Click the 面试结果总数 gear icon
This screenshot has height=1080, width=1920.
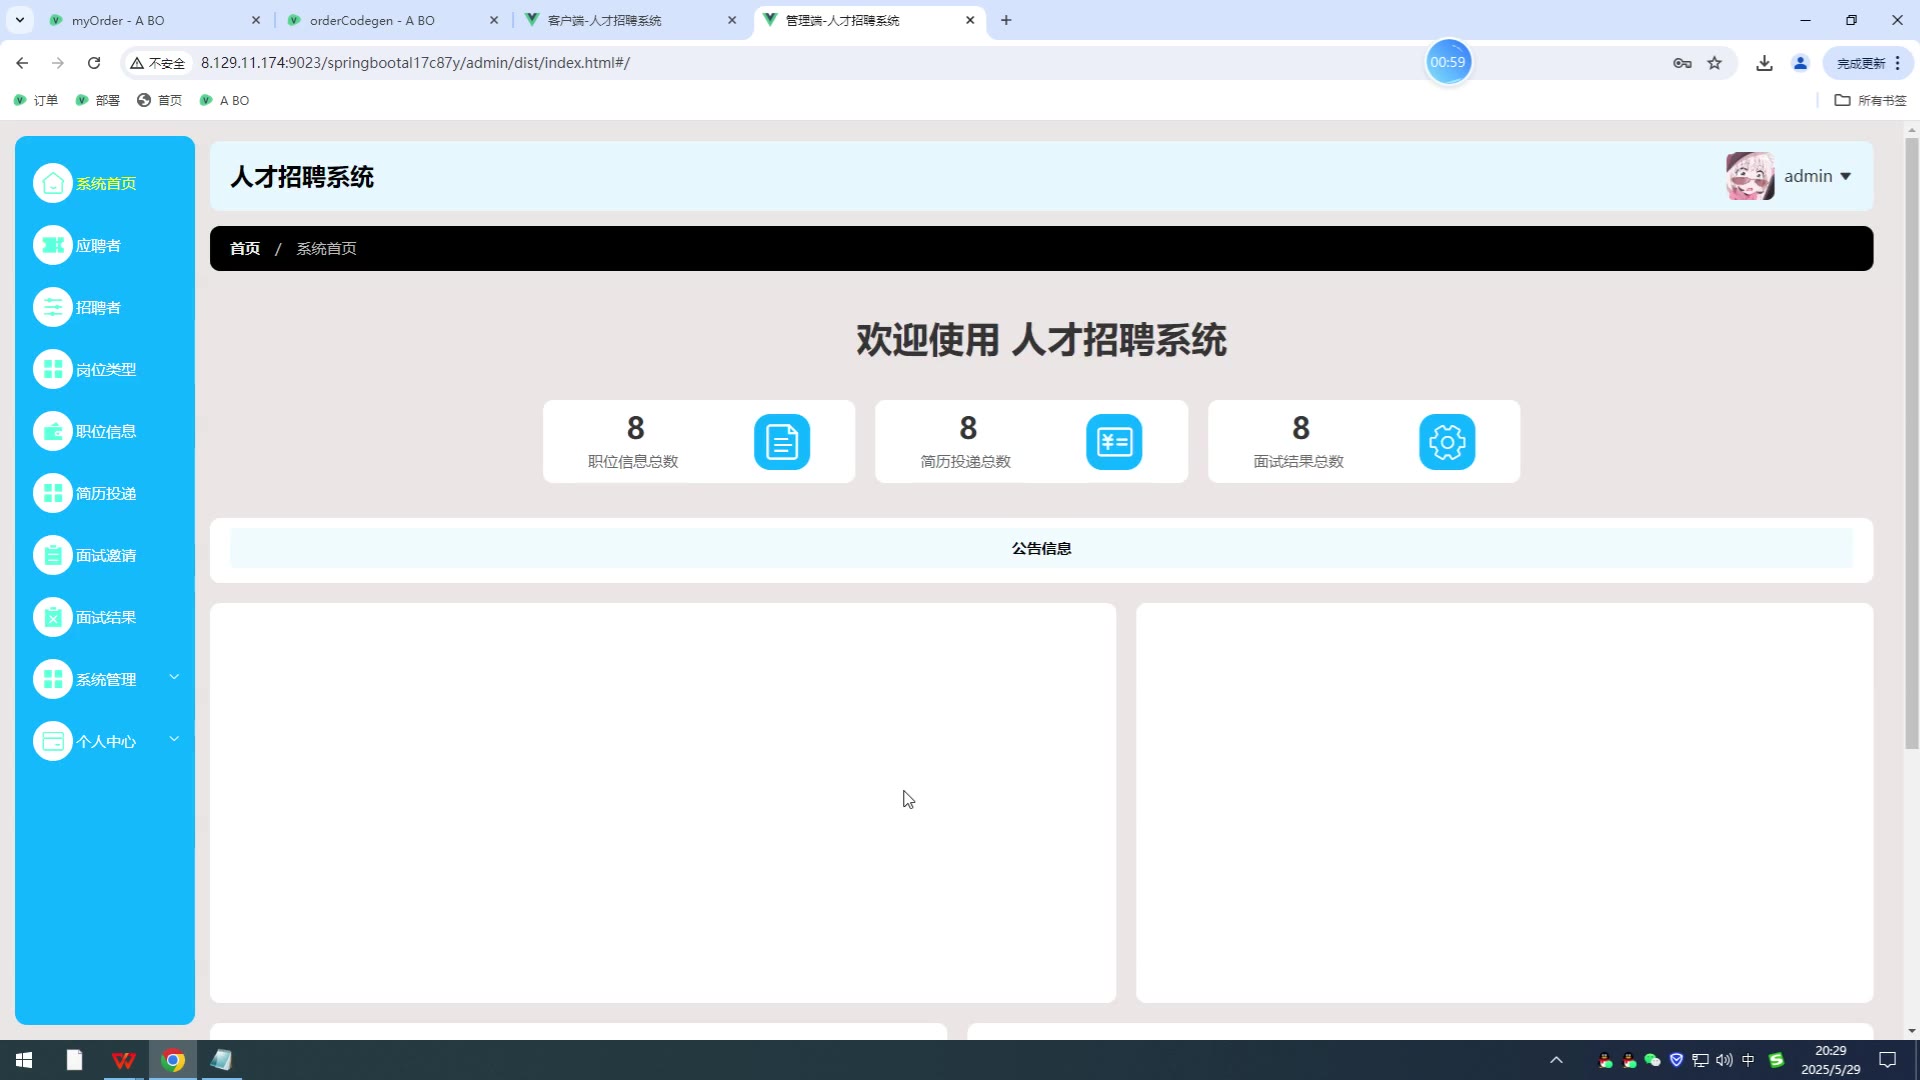tap(1446, 441)
